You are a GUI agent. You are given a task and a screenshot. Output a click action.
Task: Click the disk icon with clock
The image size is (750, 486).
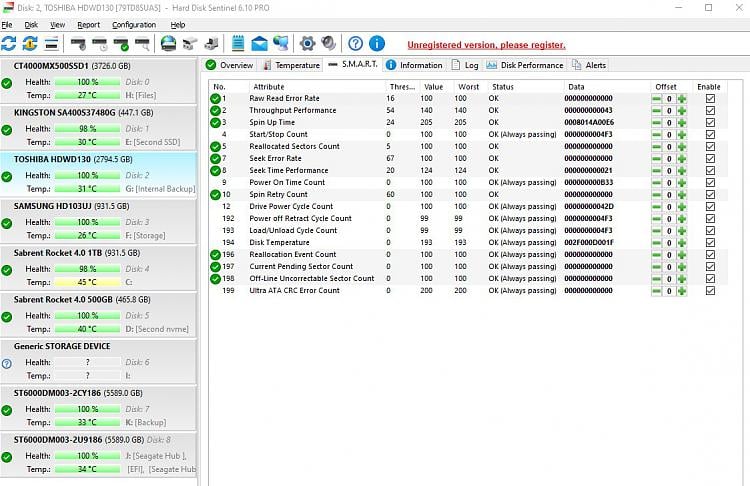click(x=99, y=44)
